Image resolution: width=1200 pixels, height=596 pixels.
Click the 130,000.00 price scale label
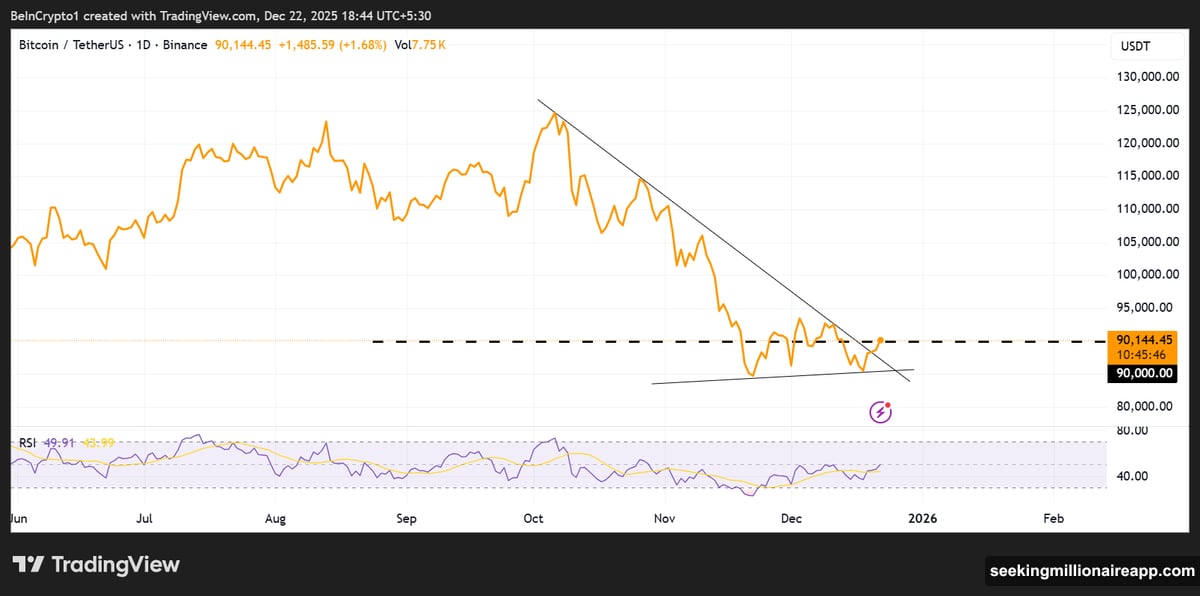(1146, 77)
